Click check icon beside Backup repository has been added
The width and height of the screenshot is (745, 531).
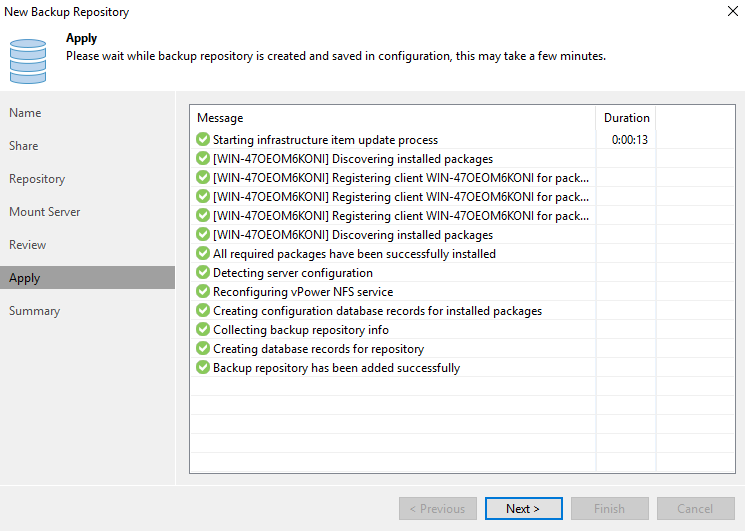coord(203,367)
